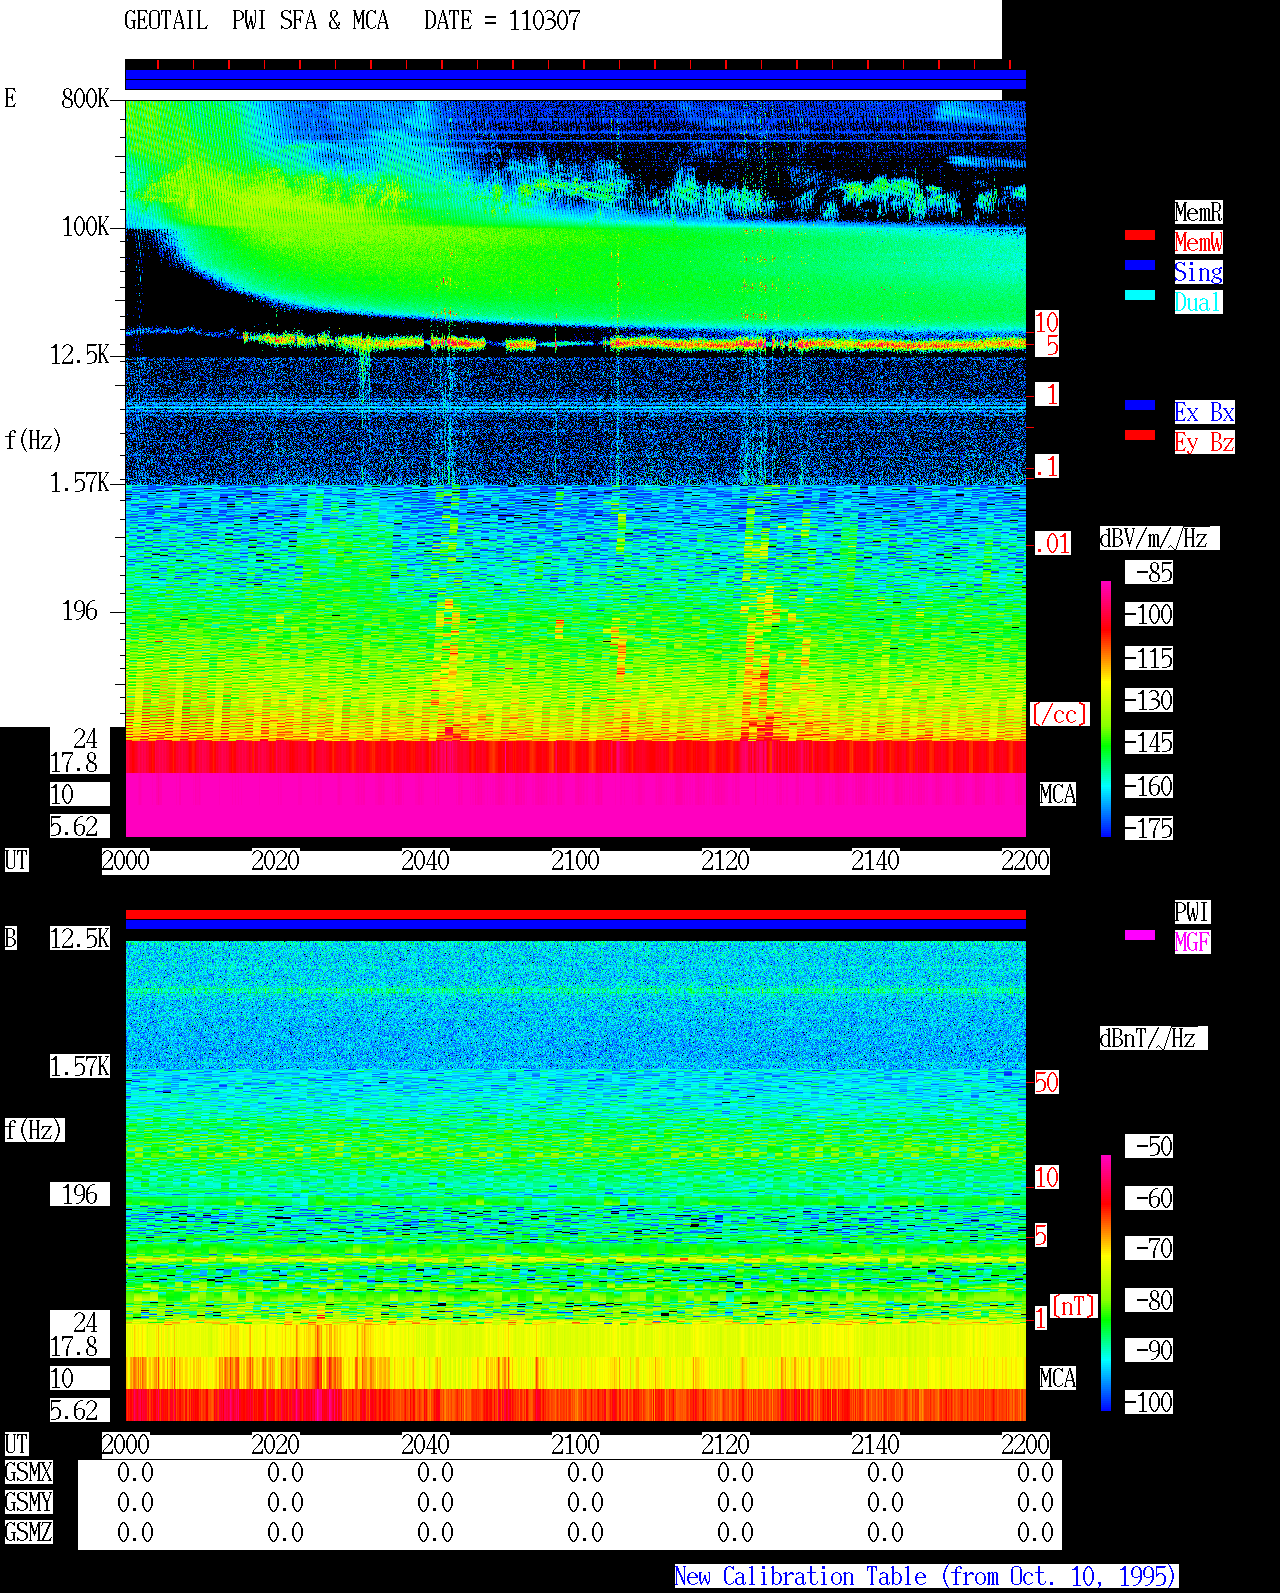
Task: Click the 2120 UT tick on the B panel
Action: [x=726, y=1444]
